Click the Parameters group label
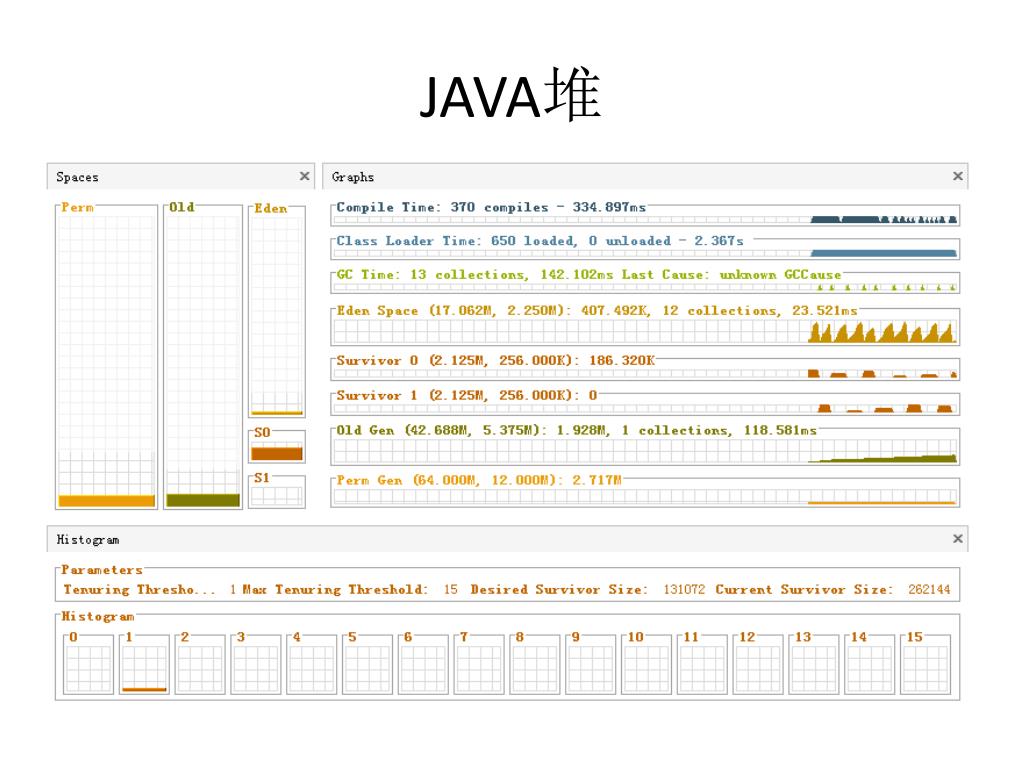The height and width of the screenshot is (768, 1024). [x=102, y=570]
